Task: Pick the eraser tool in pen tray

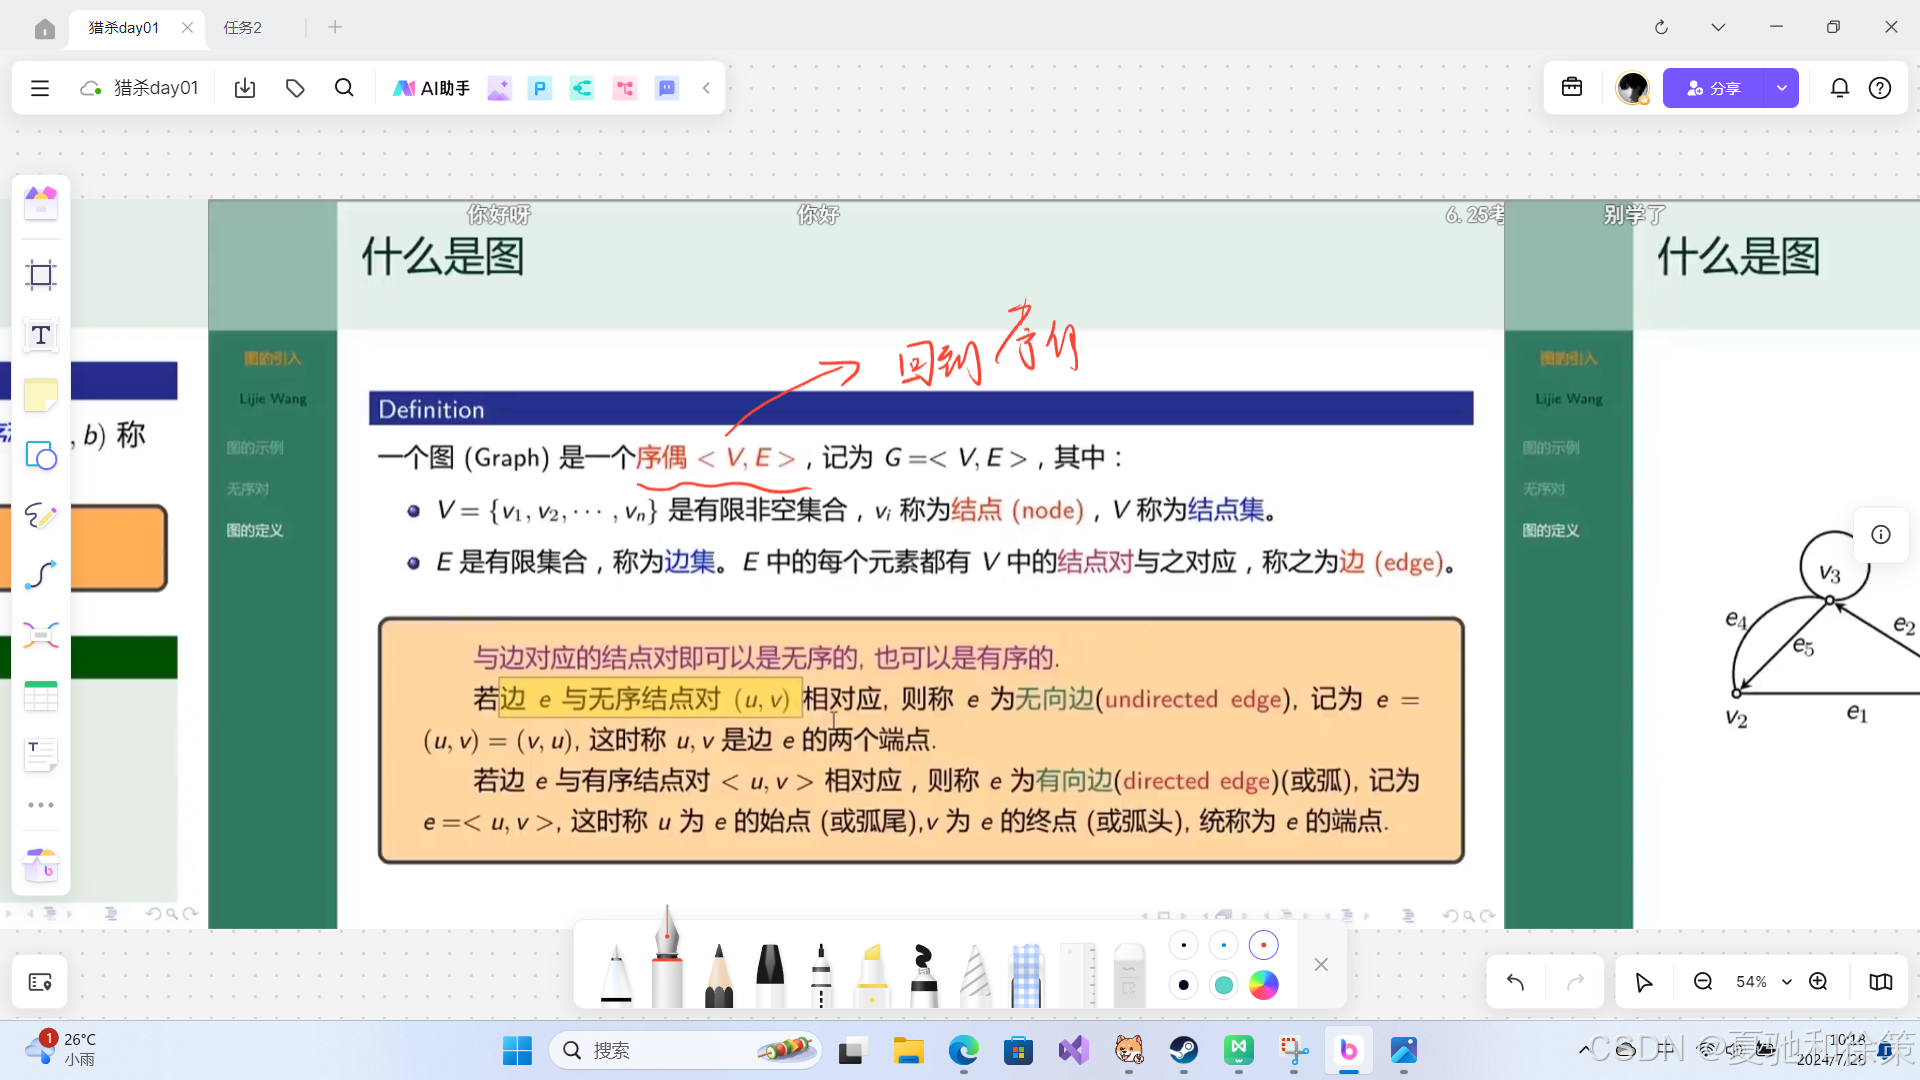Action: 1128,975
